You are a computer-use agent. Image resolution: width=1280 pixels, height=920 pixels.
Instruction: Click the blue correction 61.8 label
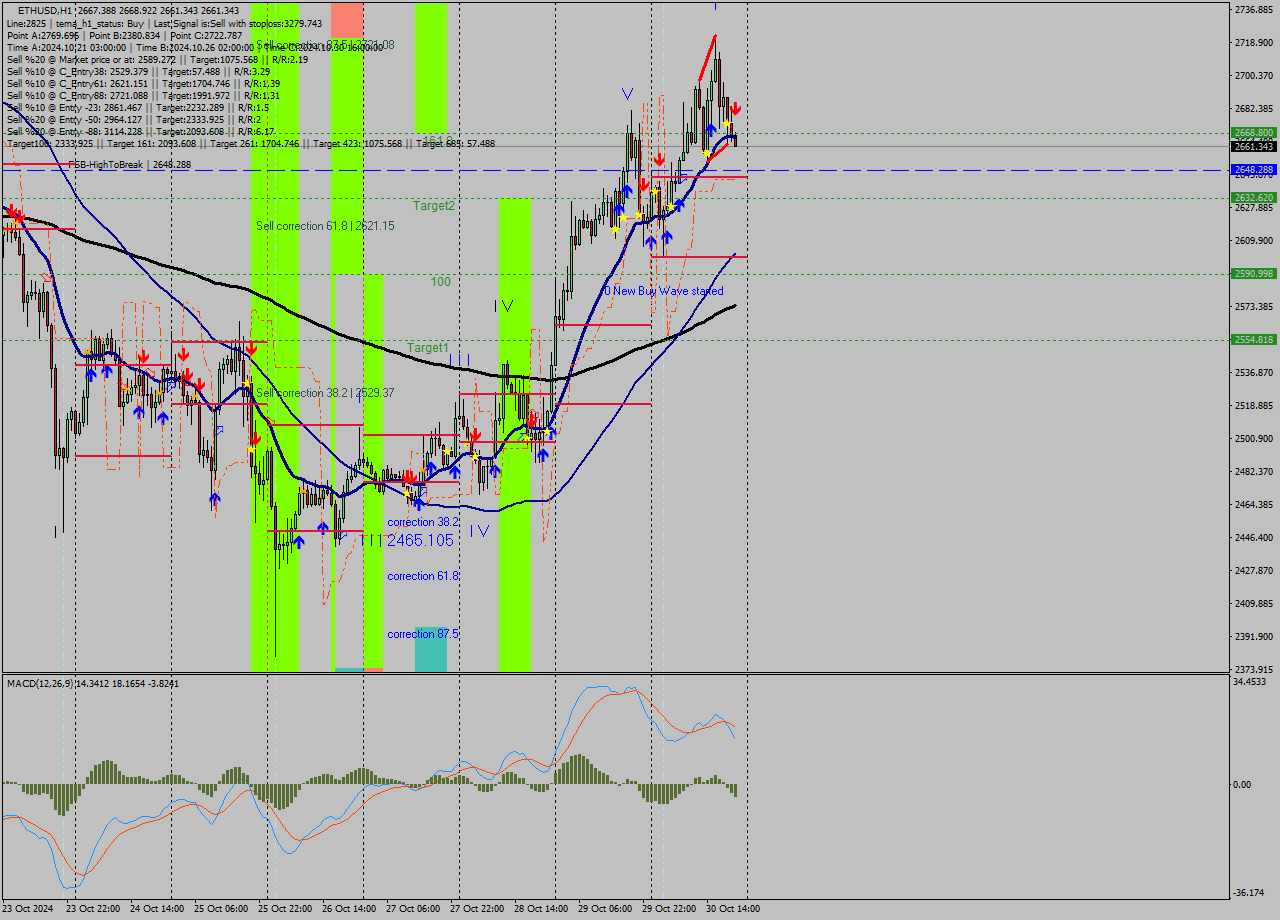click(x=424, y=576)
